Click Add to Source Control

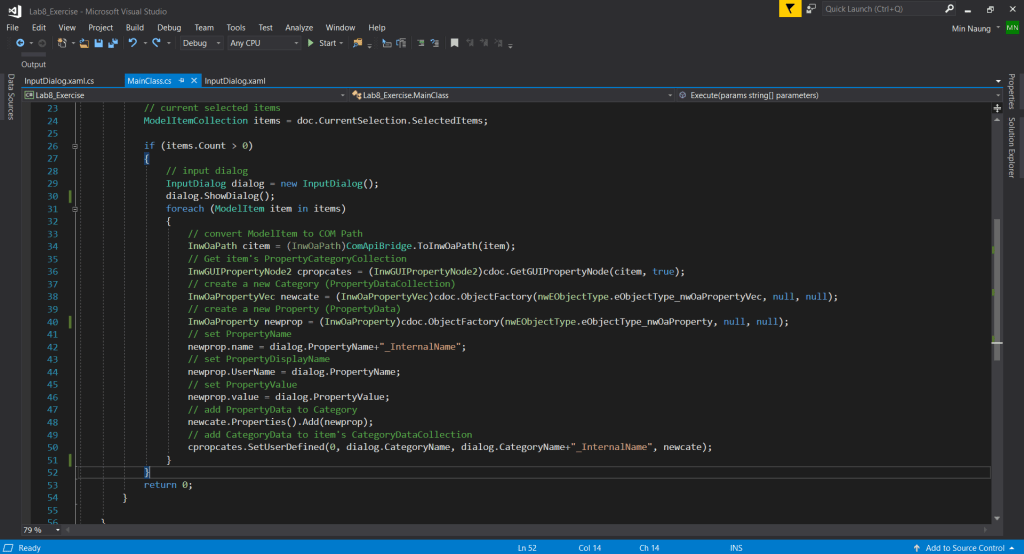coord(964,547)
